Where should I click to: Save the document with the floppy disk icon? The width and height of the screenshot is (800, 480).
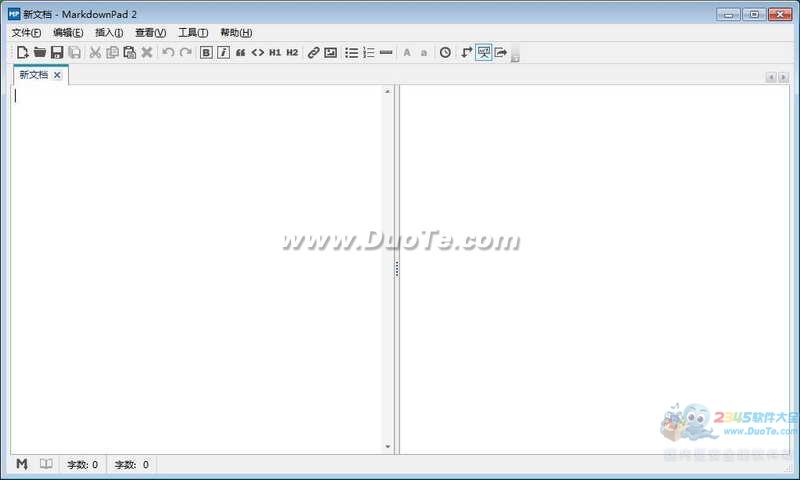tap(57, 52)
